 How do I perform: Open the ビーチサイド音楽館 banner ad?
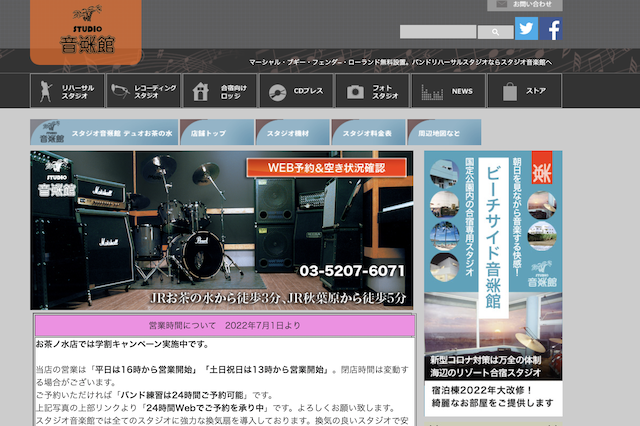tap(493, 280)
